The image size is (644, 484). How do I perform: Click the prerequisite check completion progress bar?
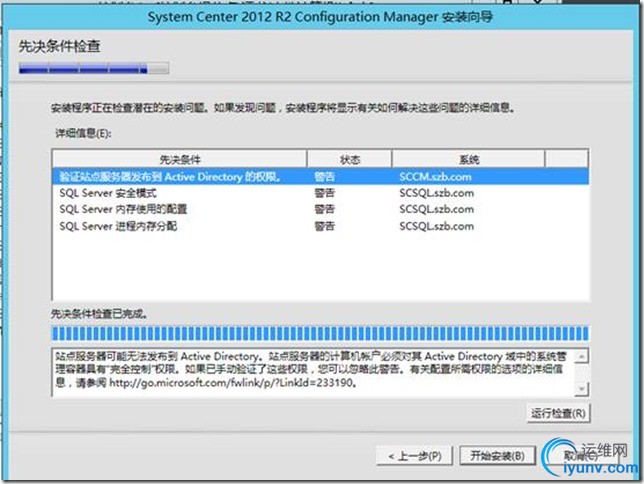point(320,333)
